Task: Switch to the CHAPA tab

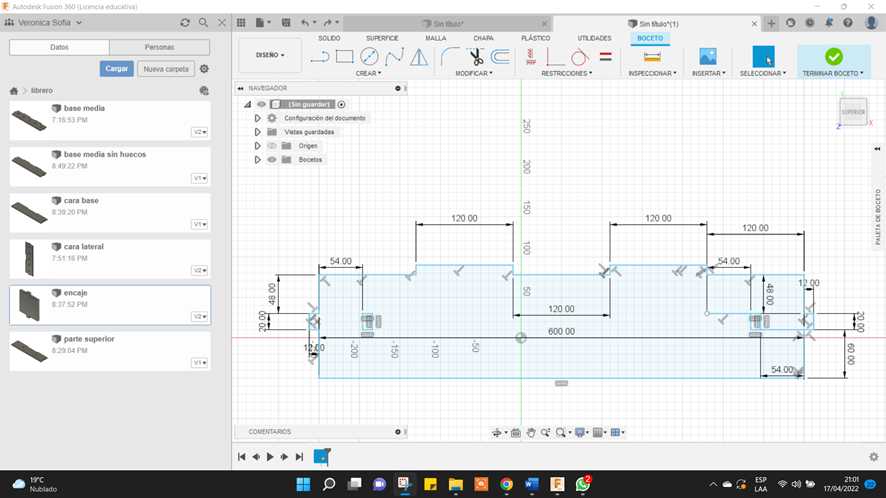Action: click(x=483, y=38)
